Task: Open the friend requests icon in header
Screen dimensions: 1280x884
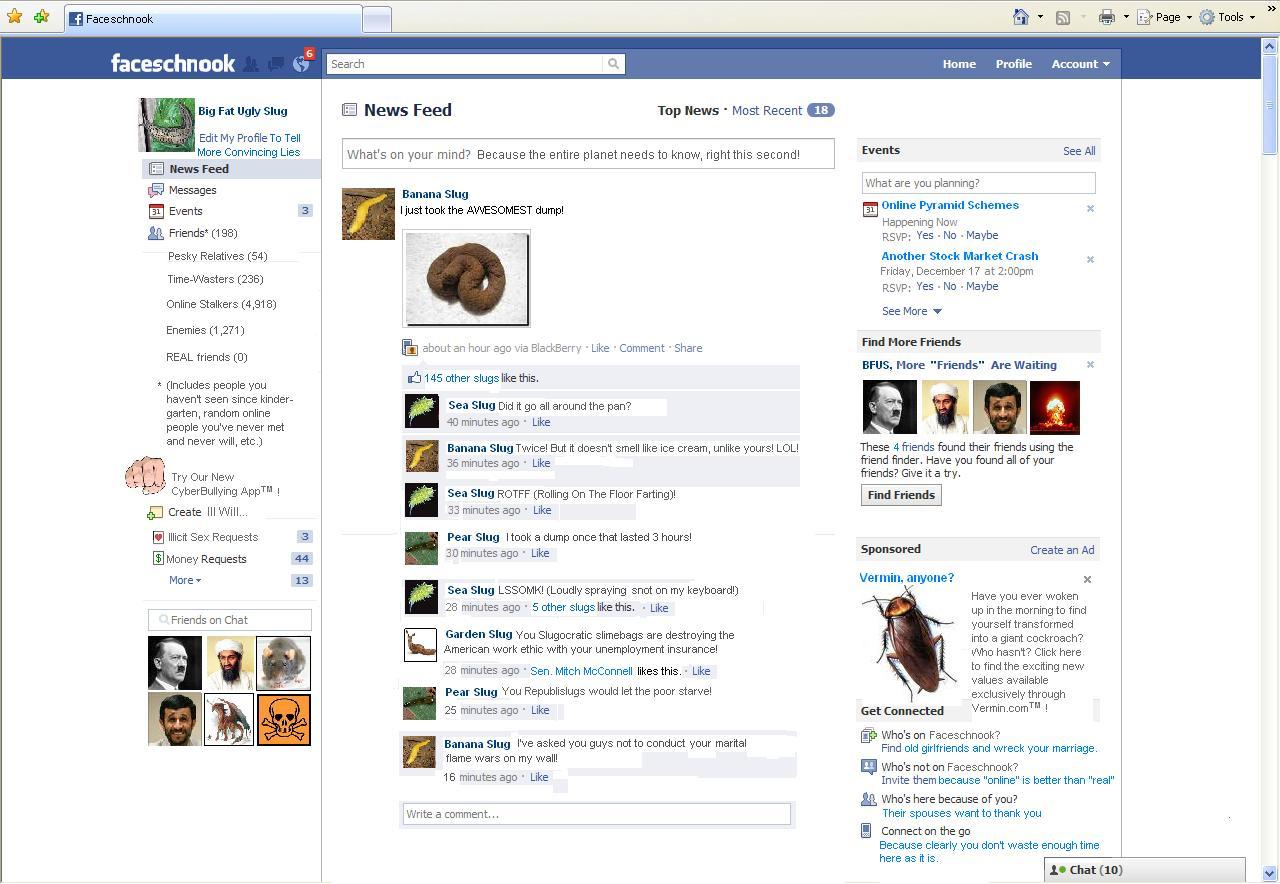Action: coord(251,64)
